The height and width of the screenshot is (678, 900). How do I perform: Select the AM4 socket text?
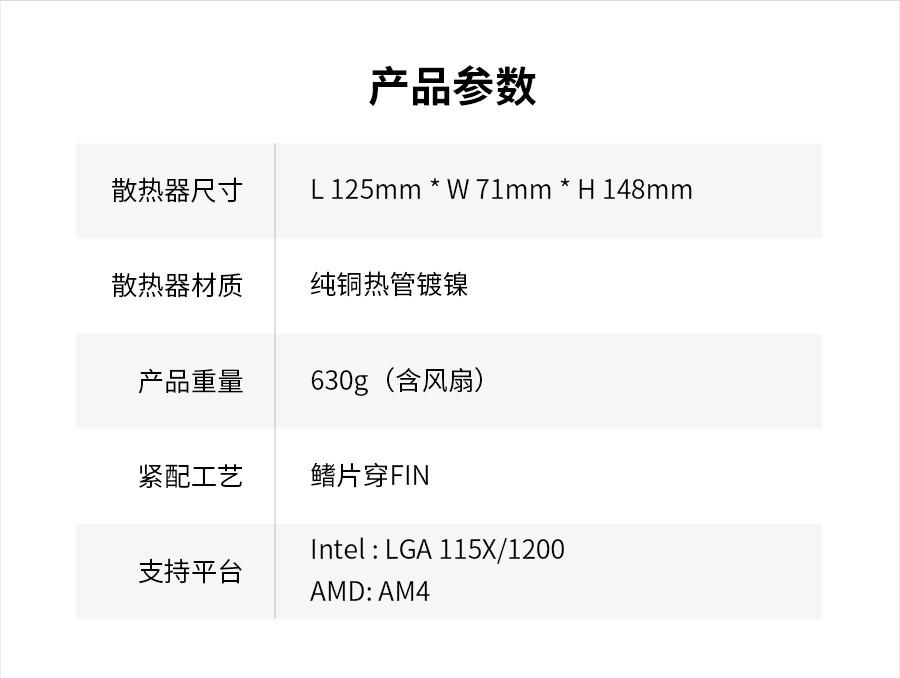(404, 592)
